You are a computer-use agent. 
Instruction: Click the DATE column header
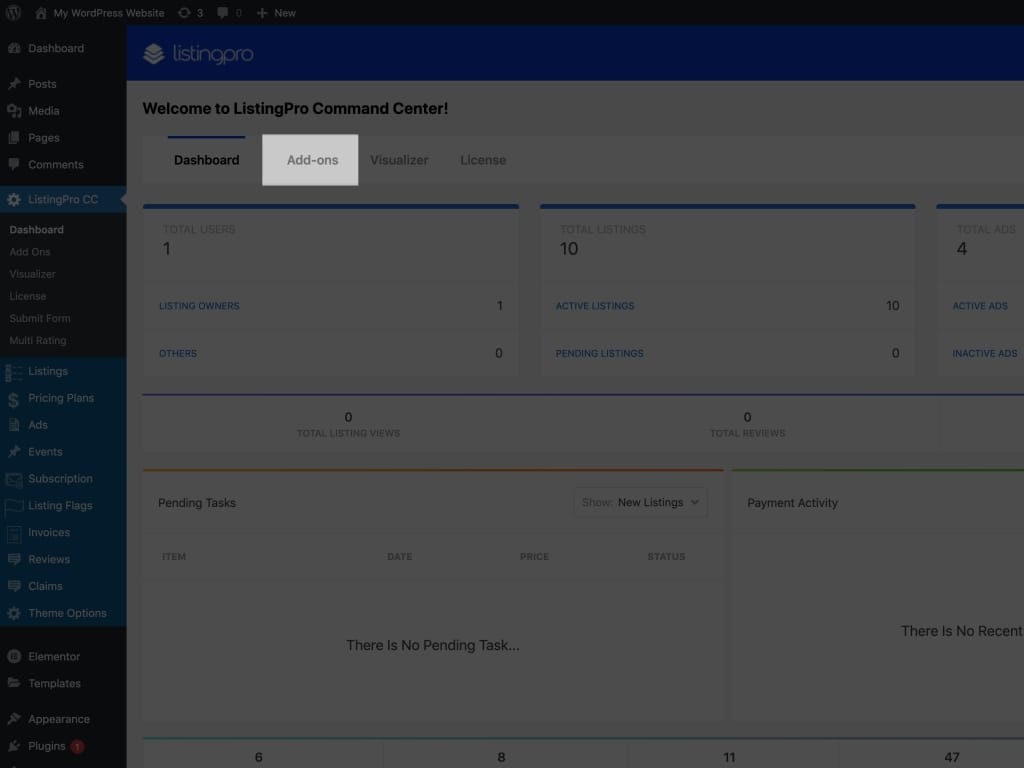(400, 556)
